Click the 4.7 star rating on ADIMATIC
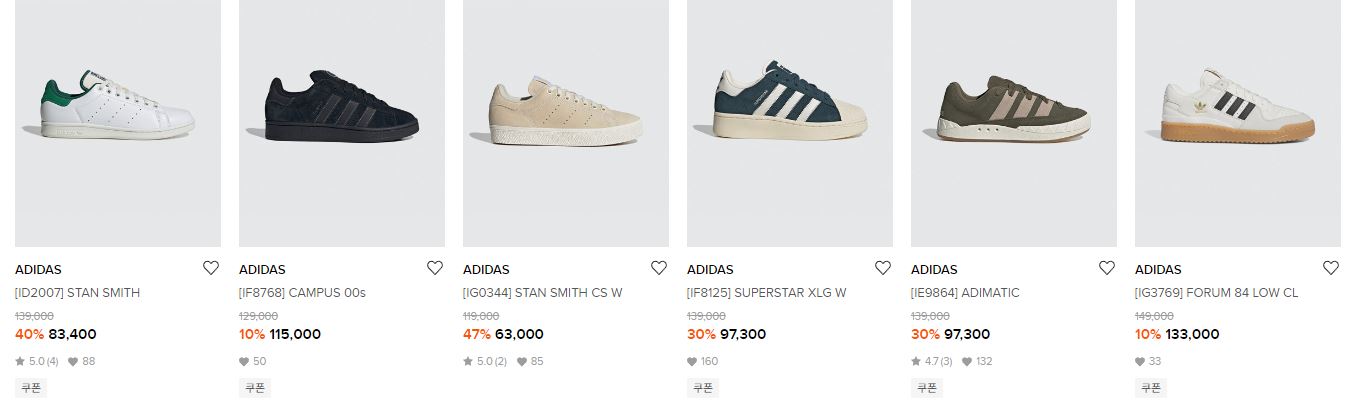The height and width of the screenshot is (414, 1353). (932, 361)
